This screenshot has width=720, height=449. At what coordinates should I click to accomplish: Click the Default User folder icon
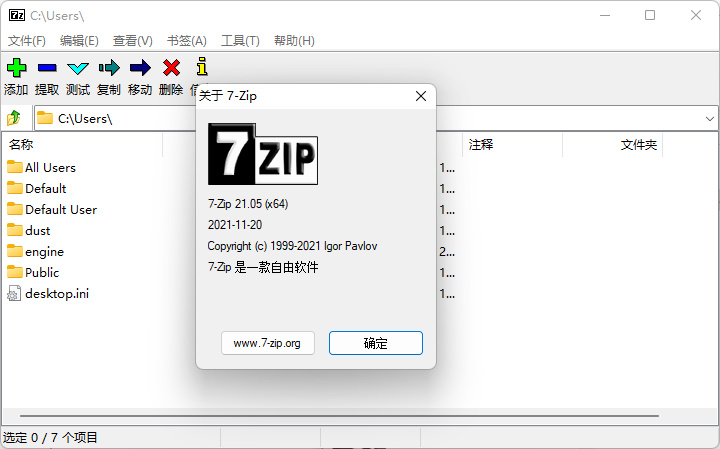point(15,209)
